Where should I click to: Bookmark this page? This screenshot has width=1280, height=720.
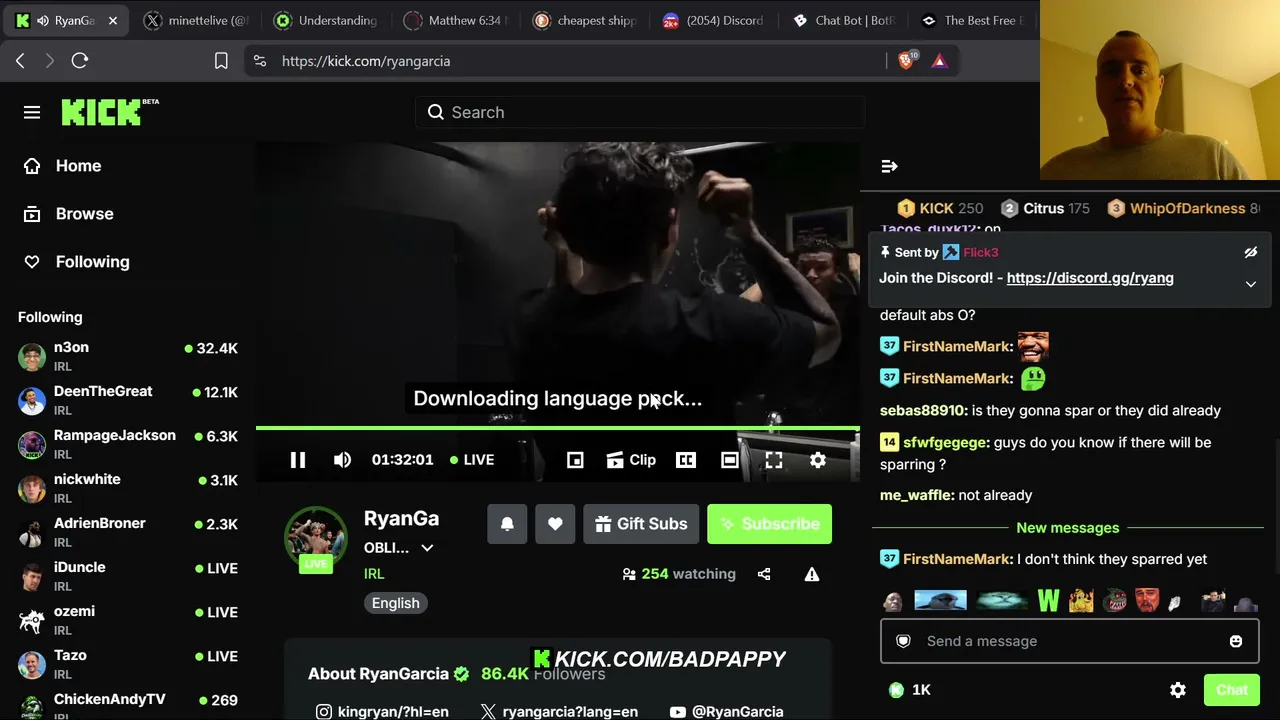(x=221, y=61)
